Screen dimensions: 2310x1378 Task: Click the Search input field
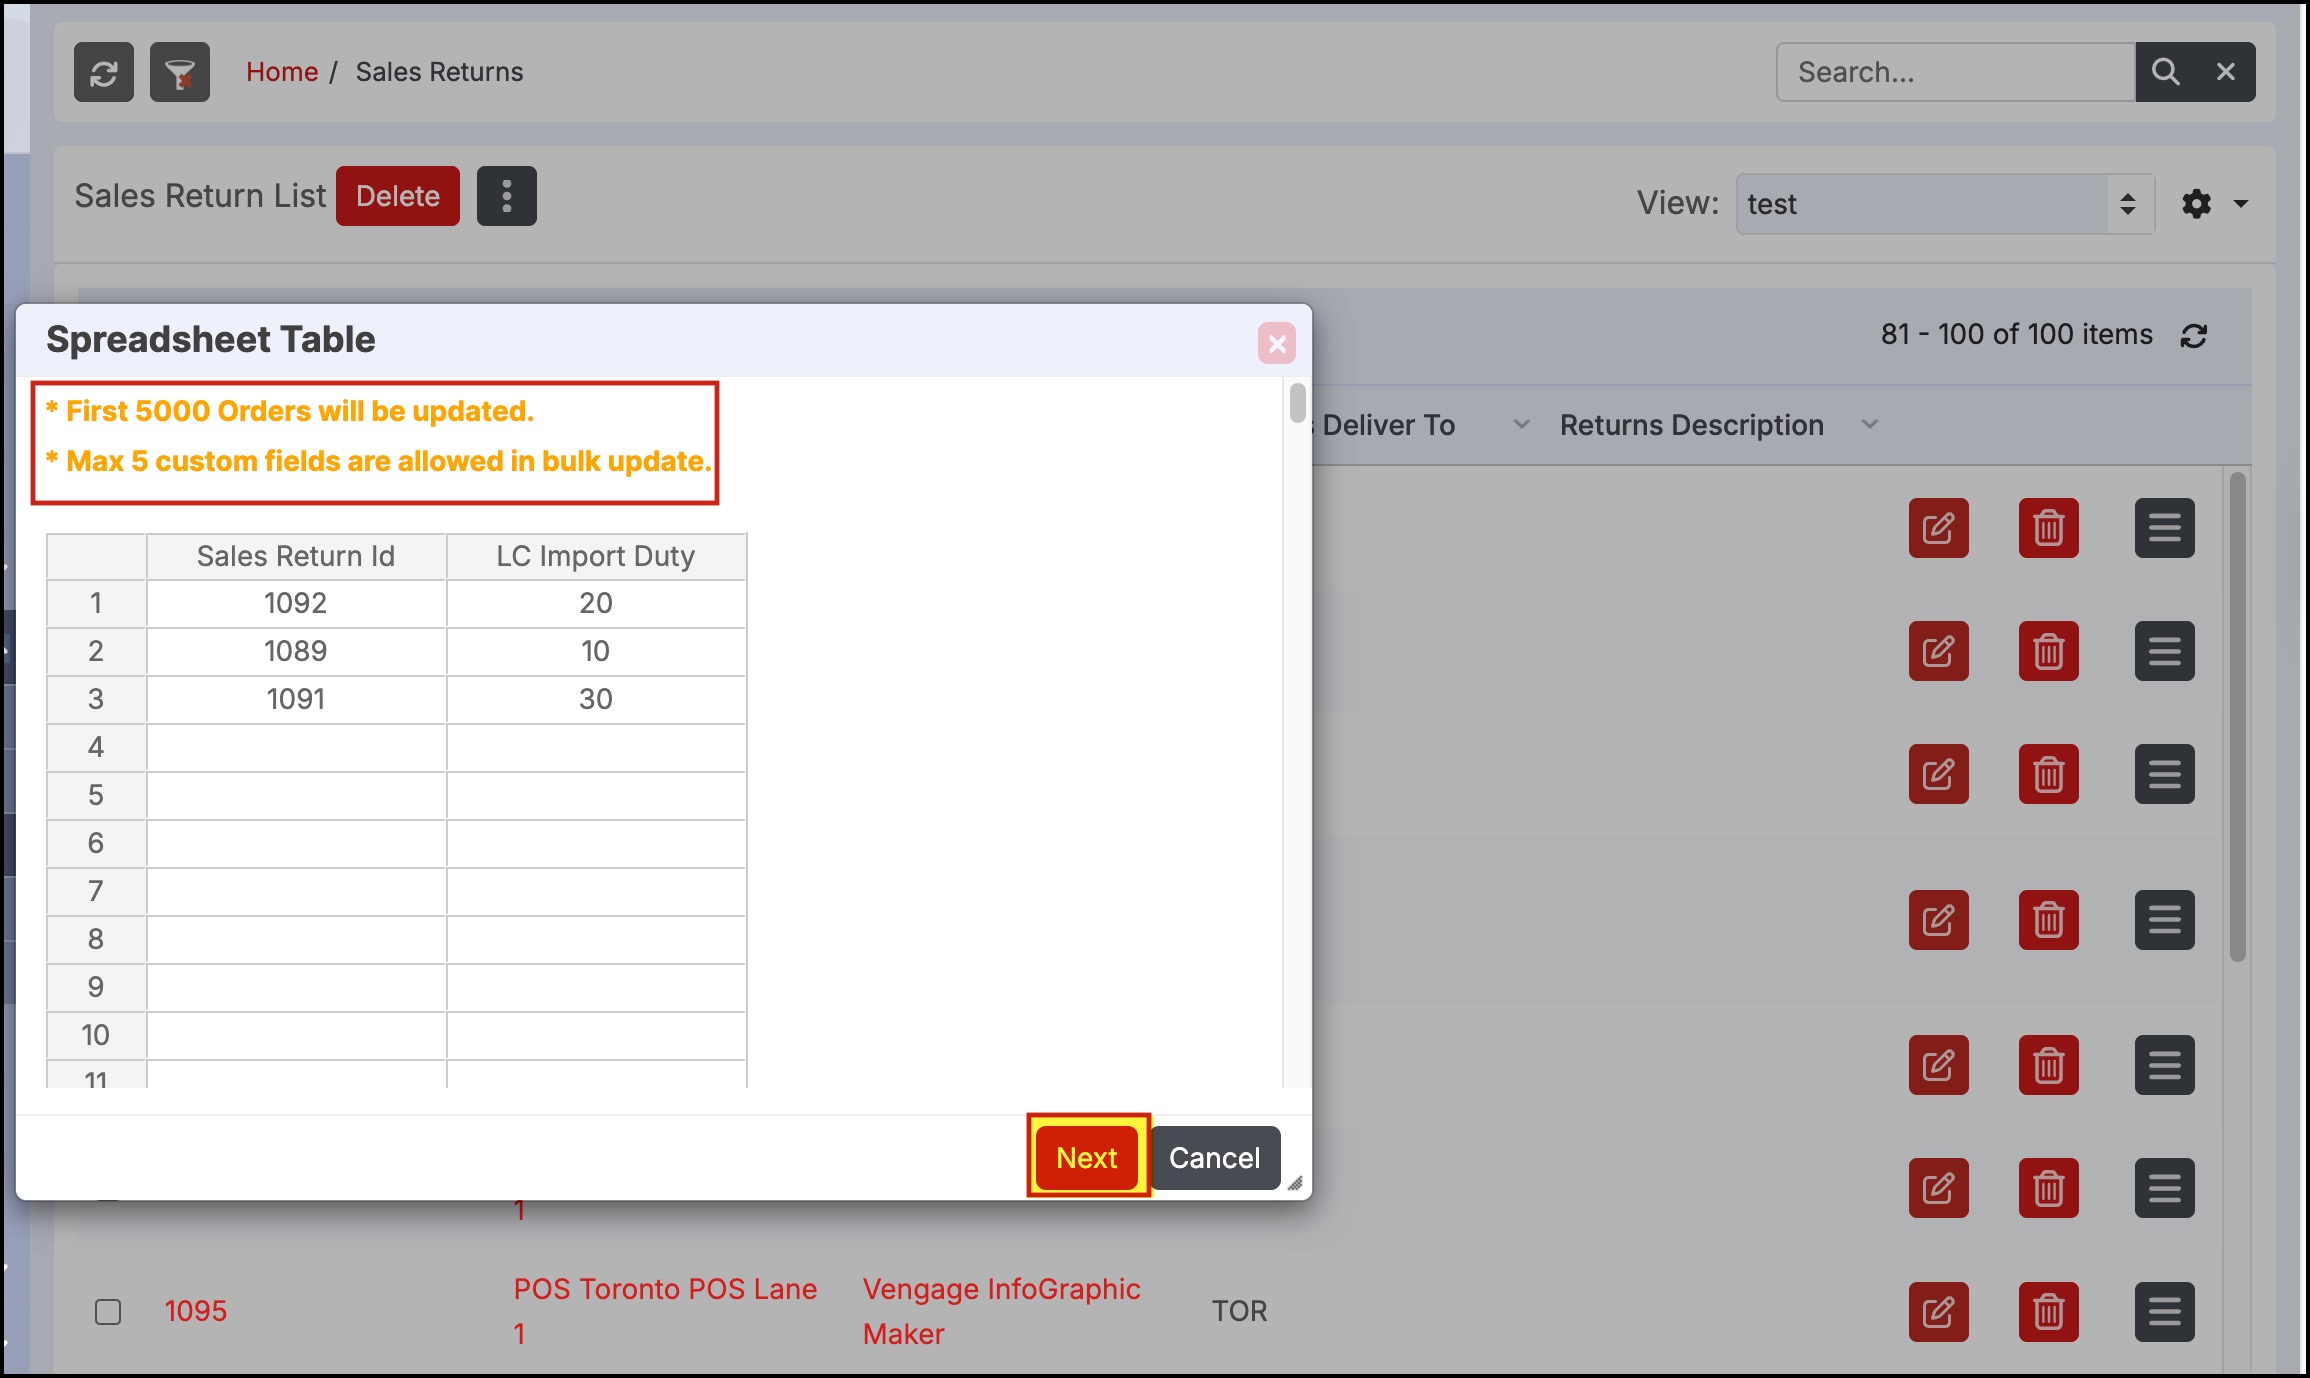pos(1955,72)
